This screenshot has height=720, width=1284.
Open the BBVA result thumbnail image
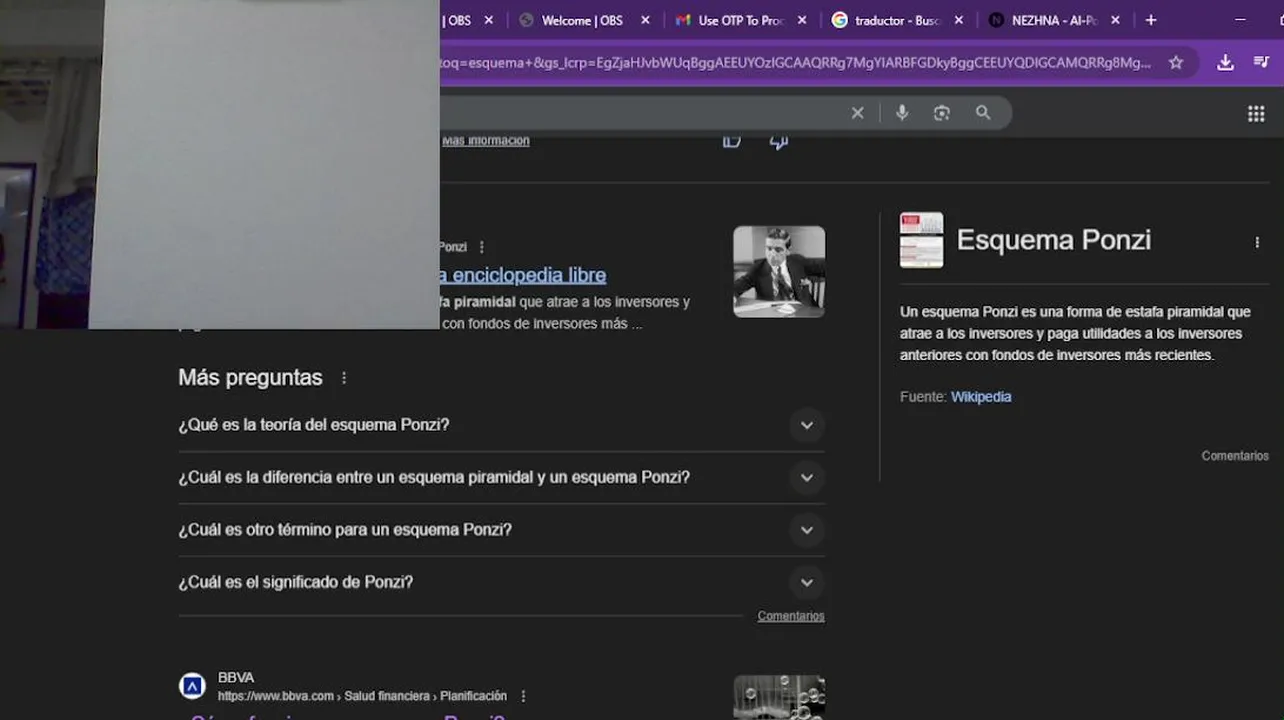tap(779, 697)
